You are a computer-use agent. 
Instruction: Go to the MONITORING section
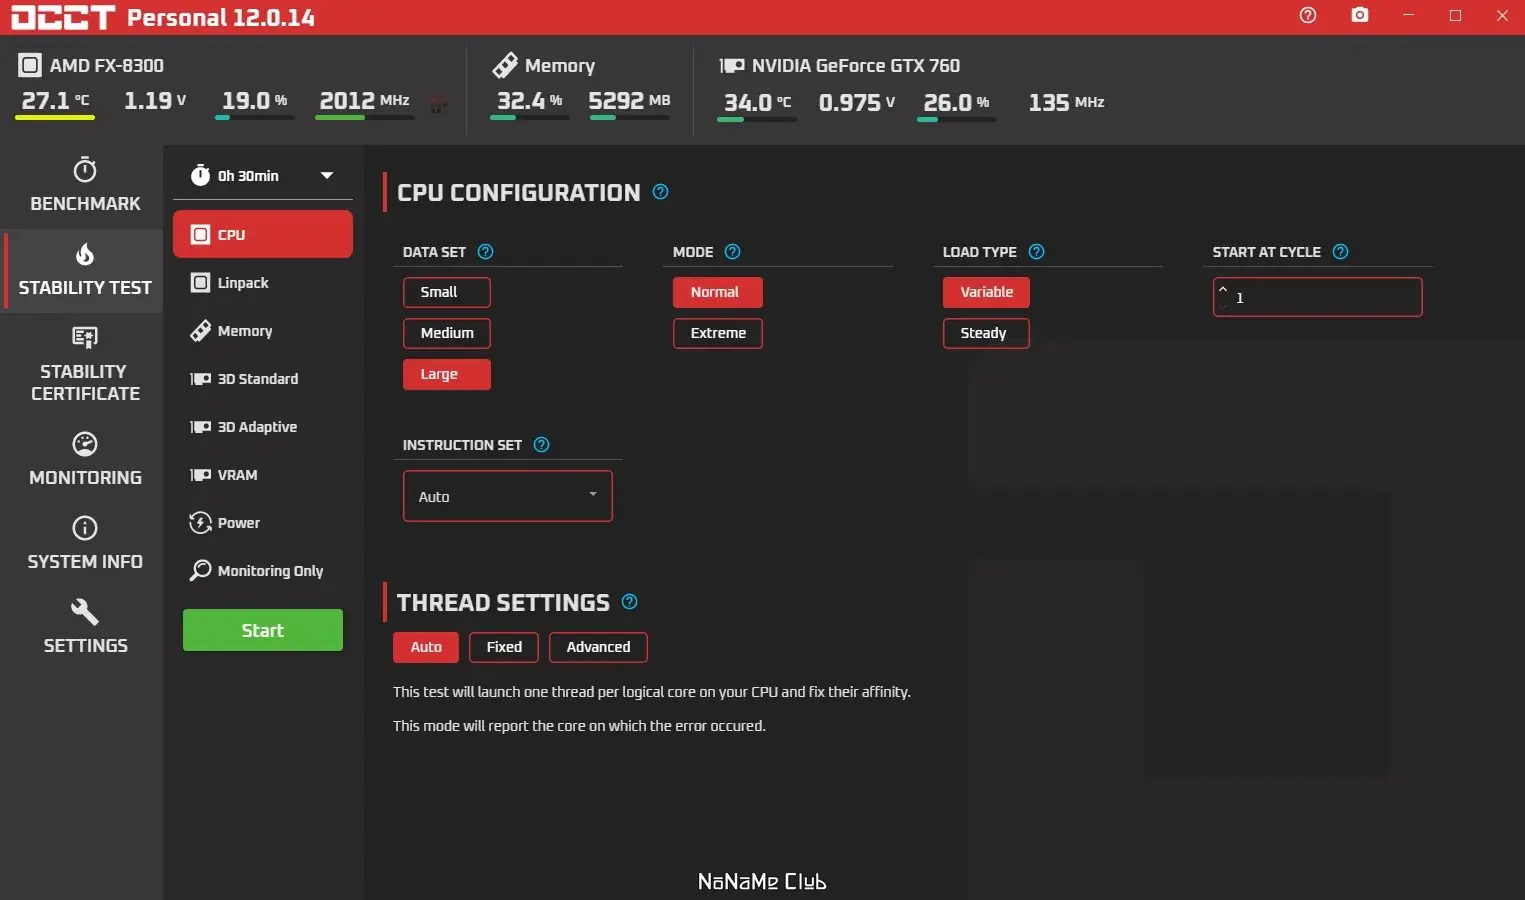(x=85, y=460)
